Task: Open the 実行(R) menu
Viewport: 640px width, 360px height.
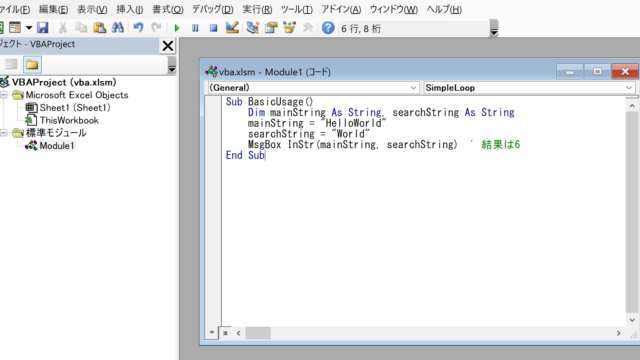Action: pyautogui.click(x=257, y=9)
